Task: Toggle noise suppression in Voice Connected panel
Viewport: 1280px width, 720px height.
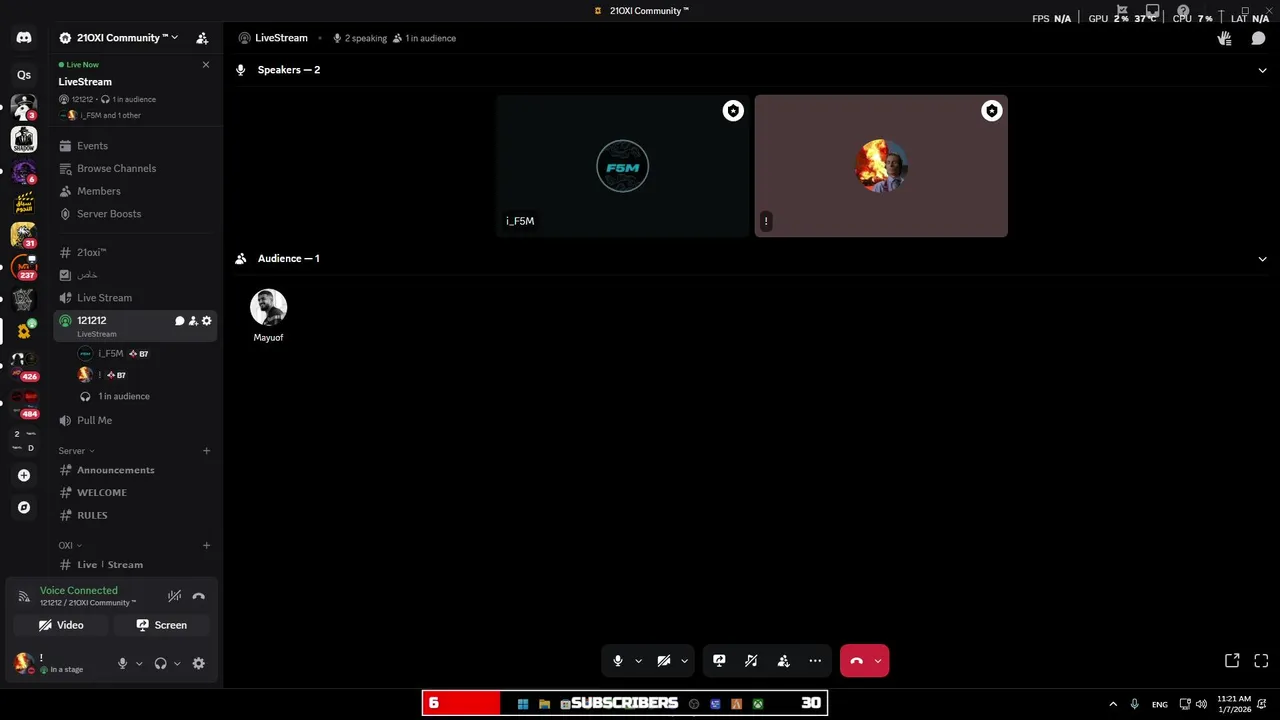Action: (174, 596)
